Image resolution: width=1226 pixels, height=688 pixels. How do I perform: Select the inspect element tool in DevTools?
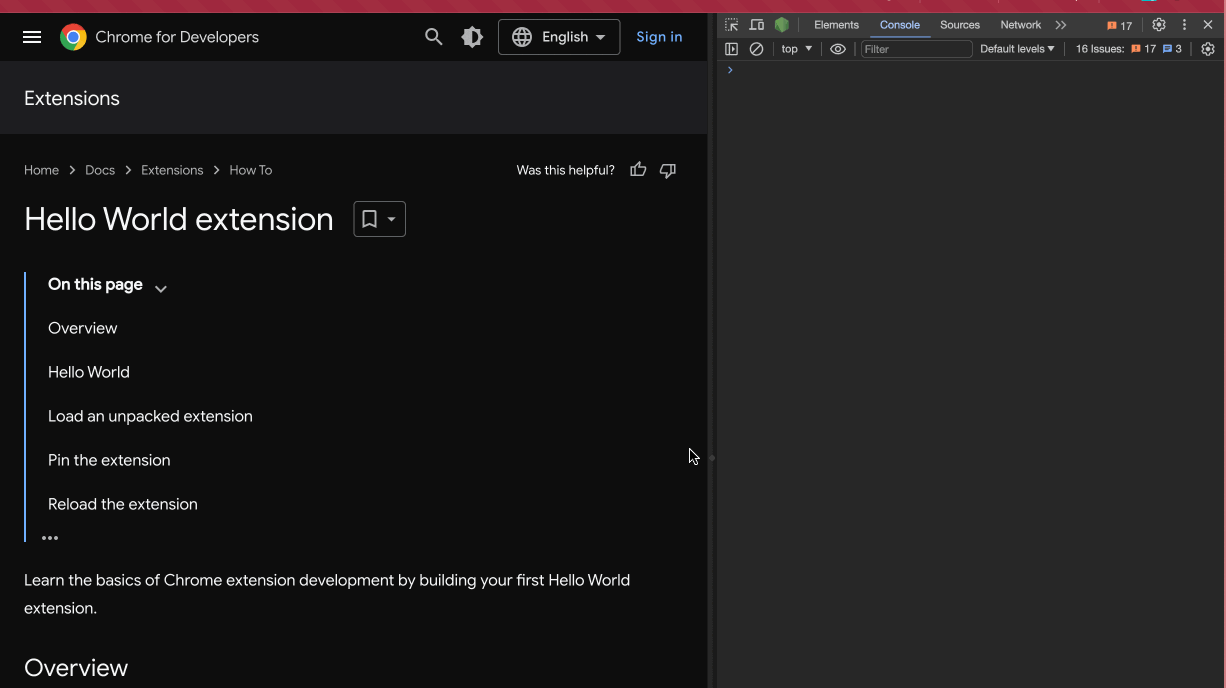point(730,24)
